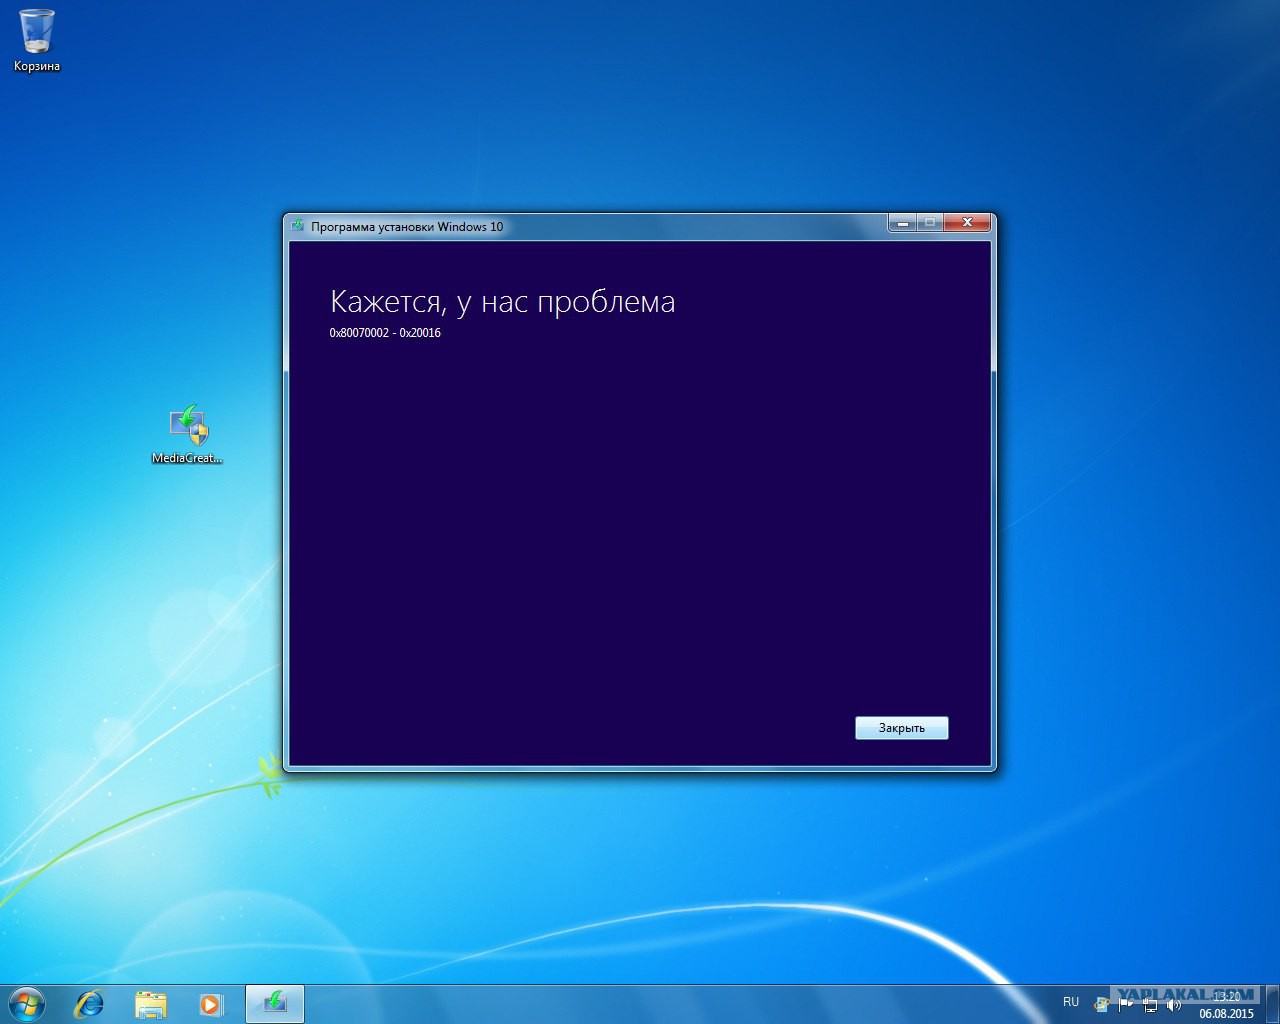The image size is (1280, 1024).
Task: Open the Windows Start menu orb
Action: click(x=27, y=1003)
